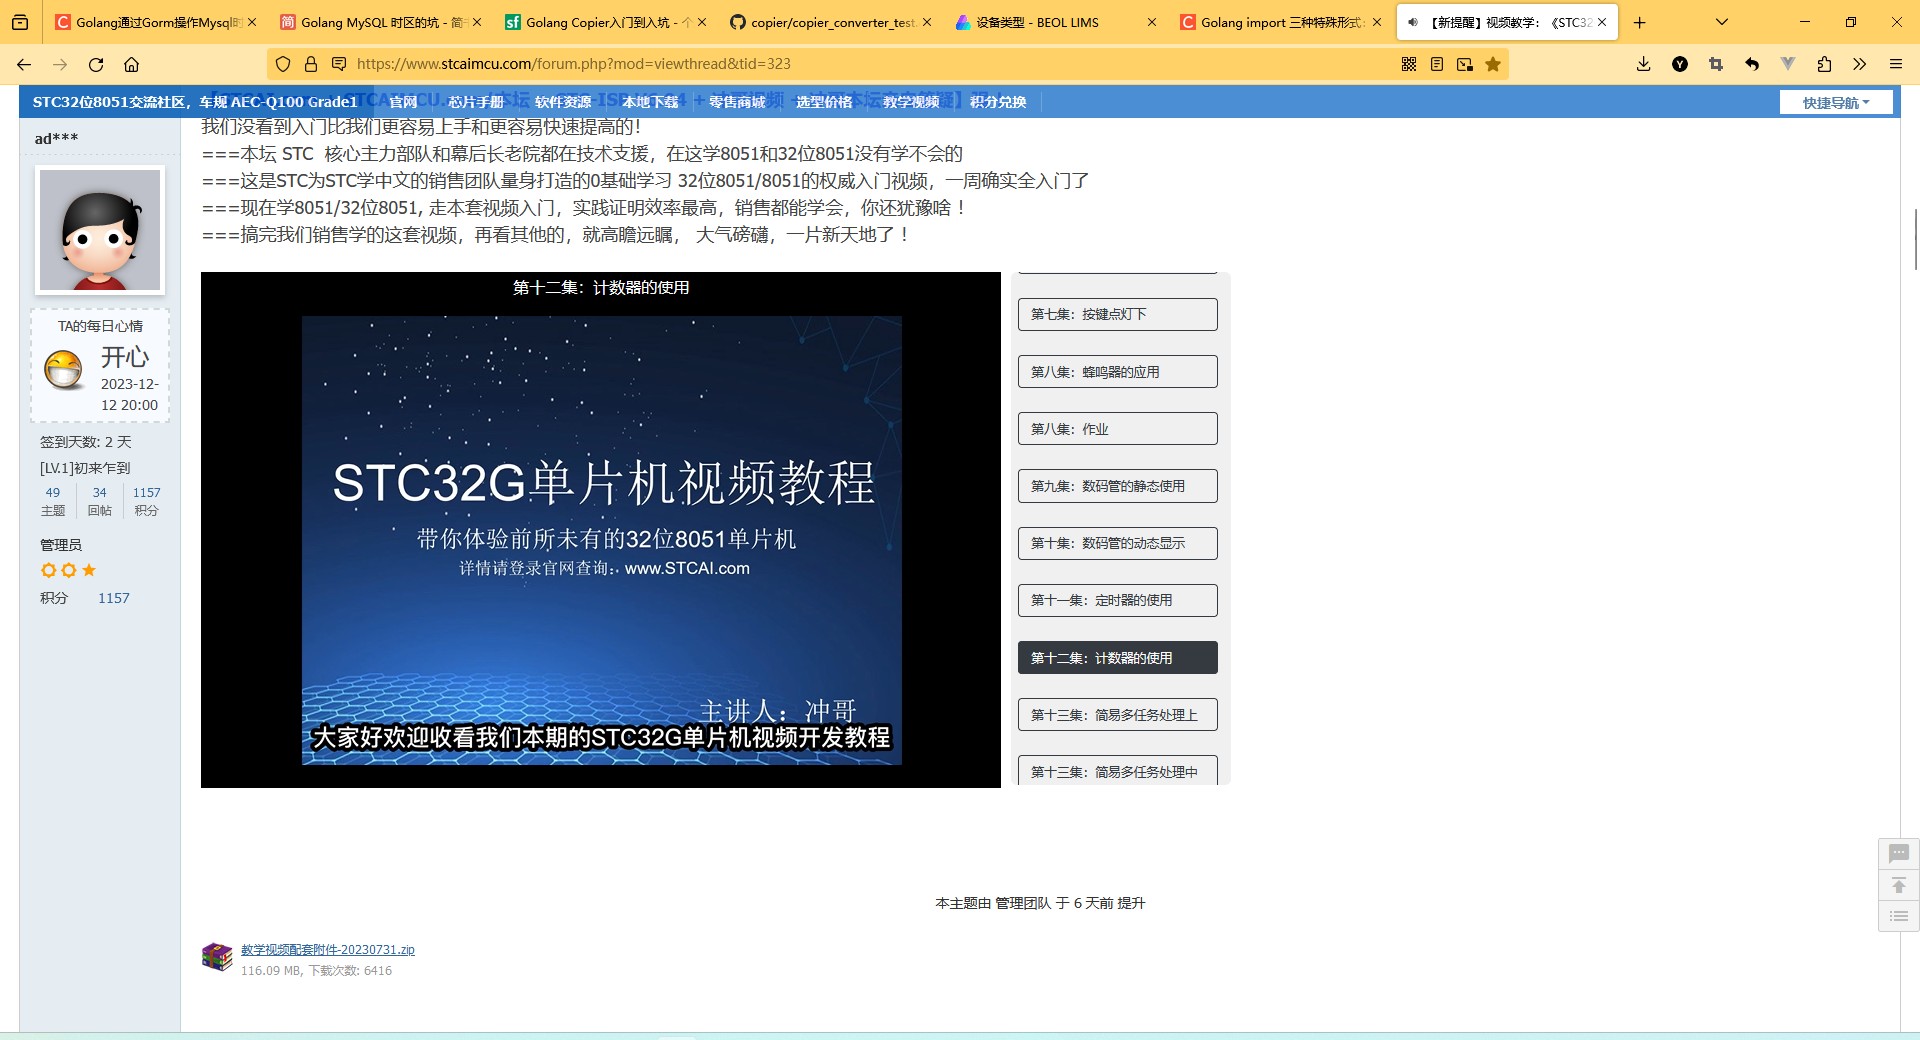Screen dimensions: 1920x1040
Task: Select episode 第十三集:简易多任务处理中
Action: pyautogui.click(x=1118, y=770)
